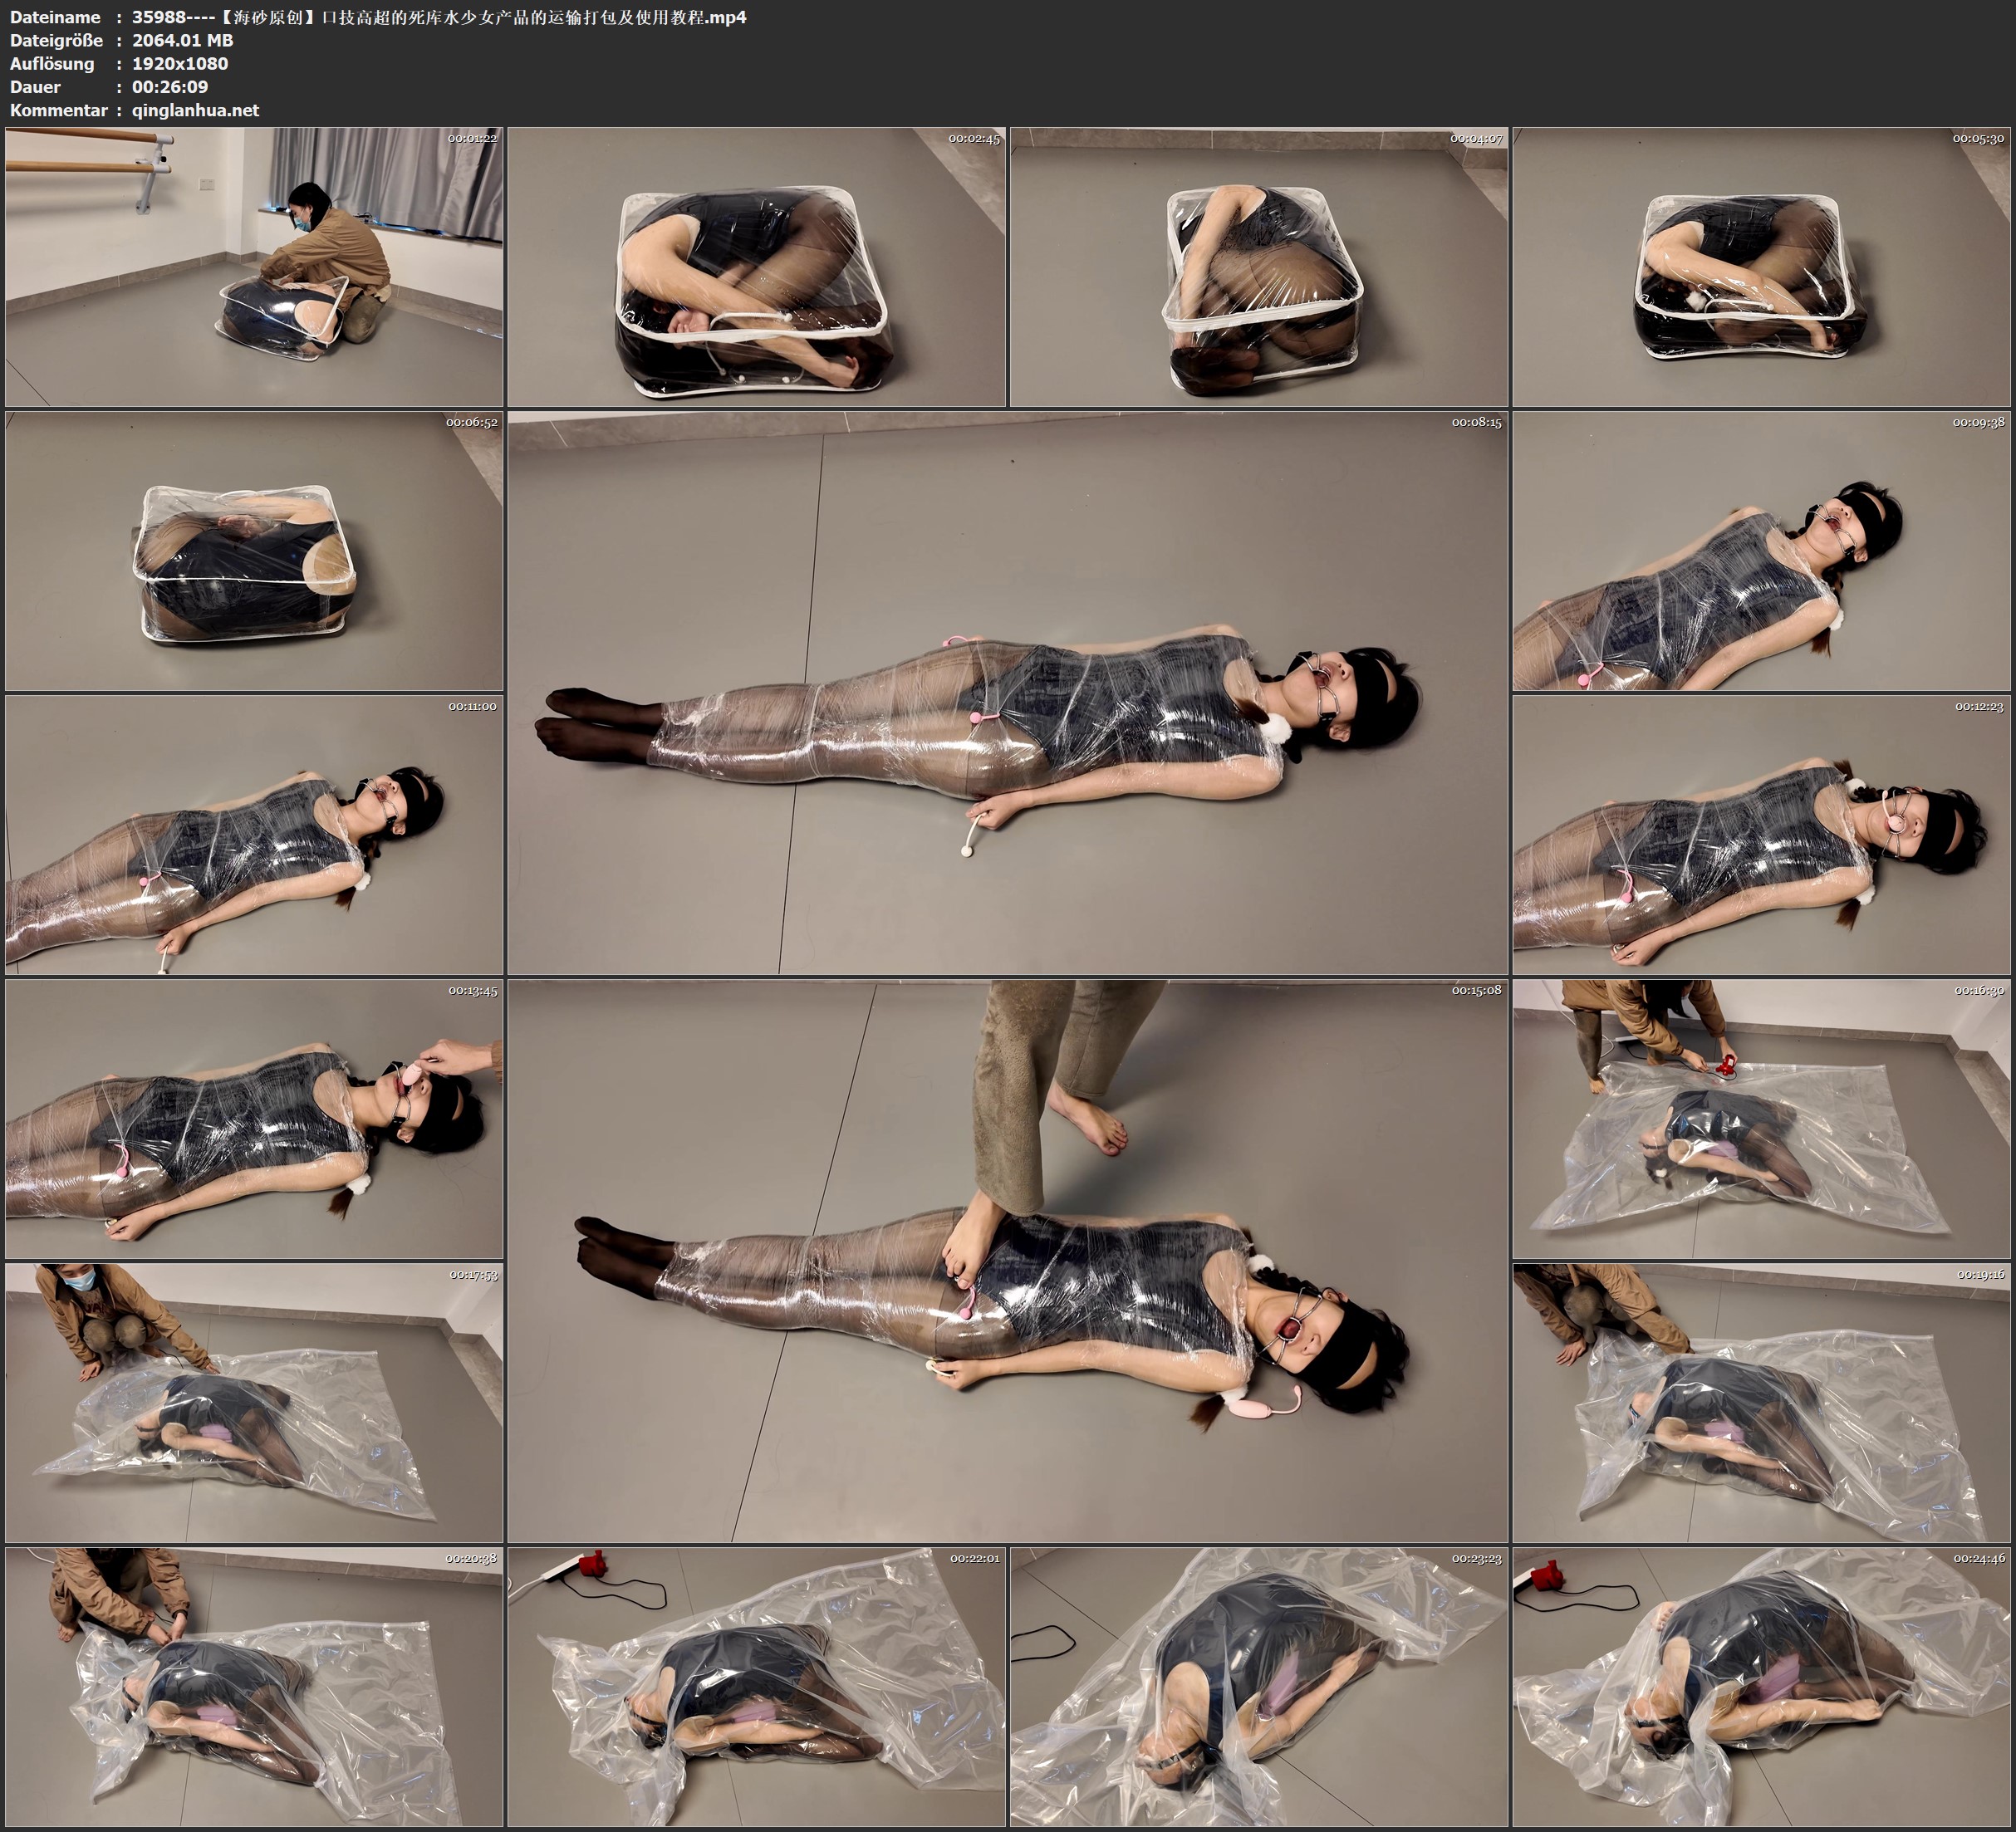This screenshot has height=1832, width=2016.
Task: Choose the thumbnail at 00:17:53
Action: 254,1403
